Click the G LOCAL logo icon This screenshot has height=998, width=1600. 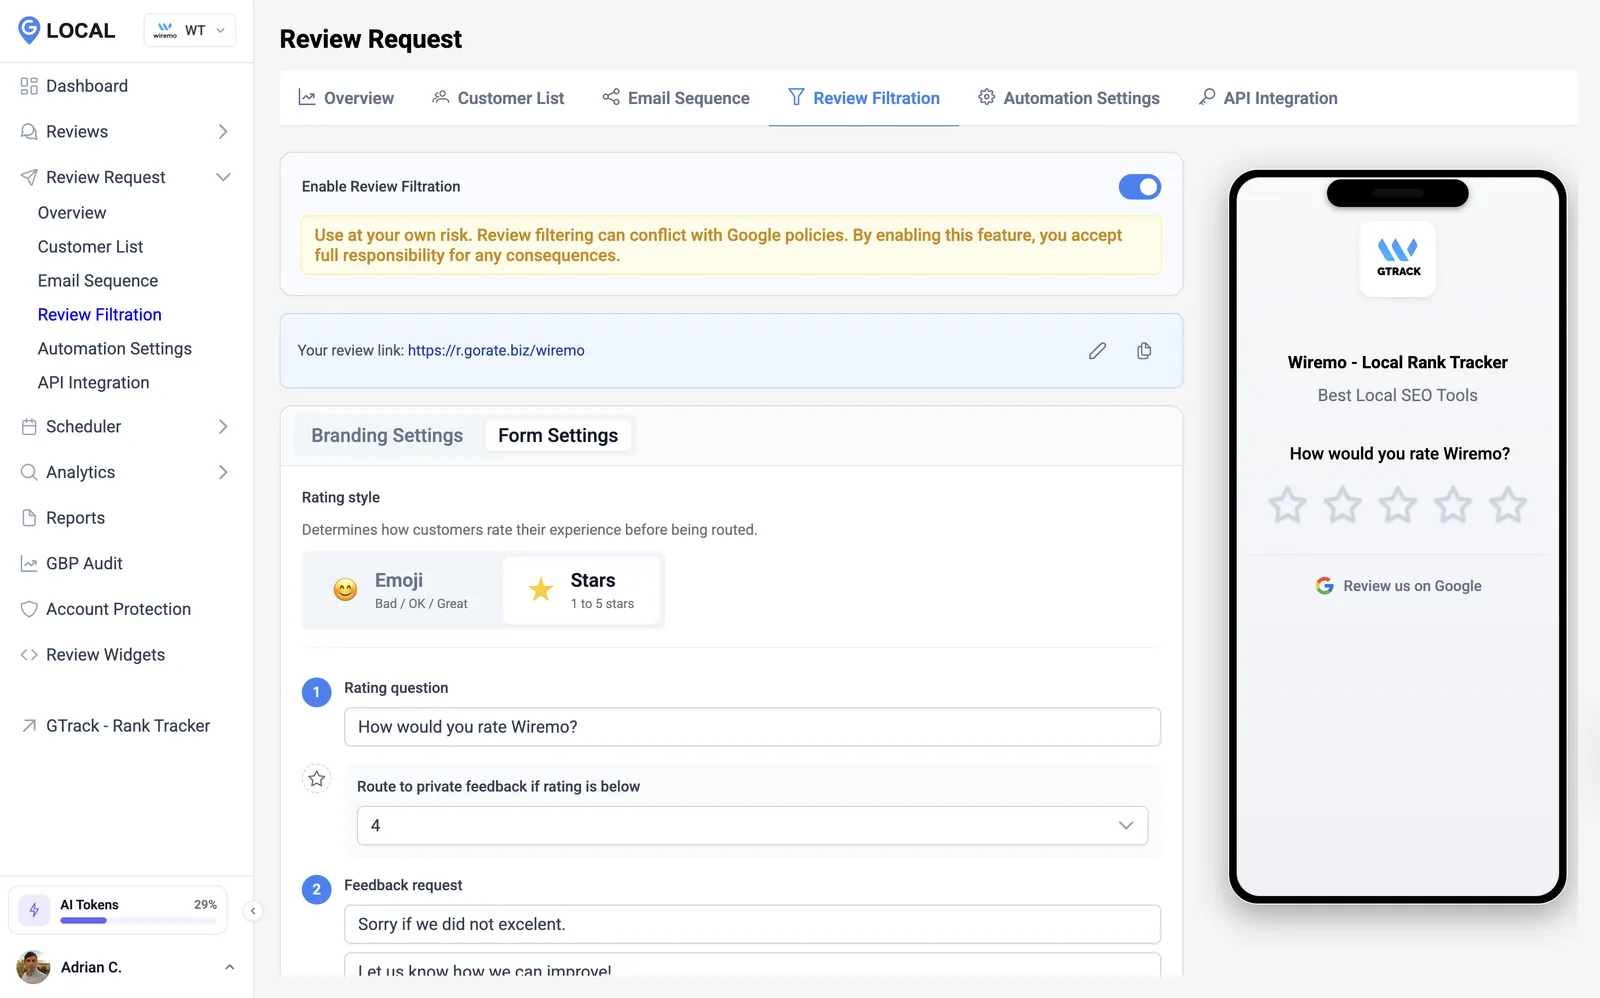coord(29,30)
